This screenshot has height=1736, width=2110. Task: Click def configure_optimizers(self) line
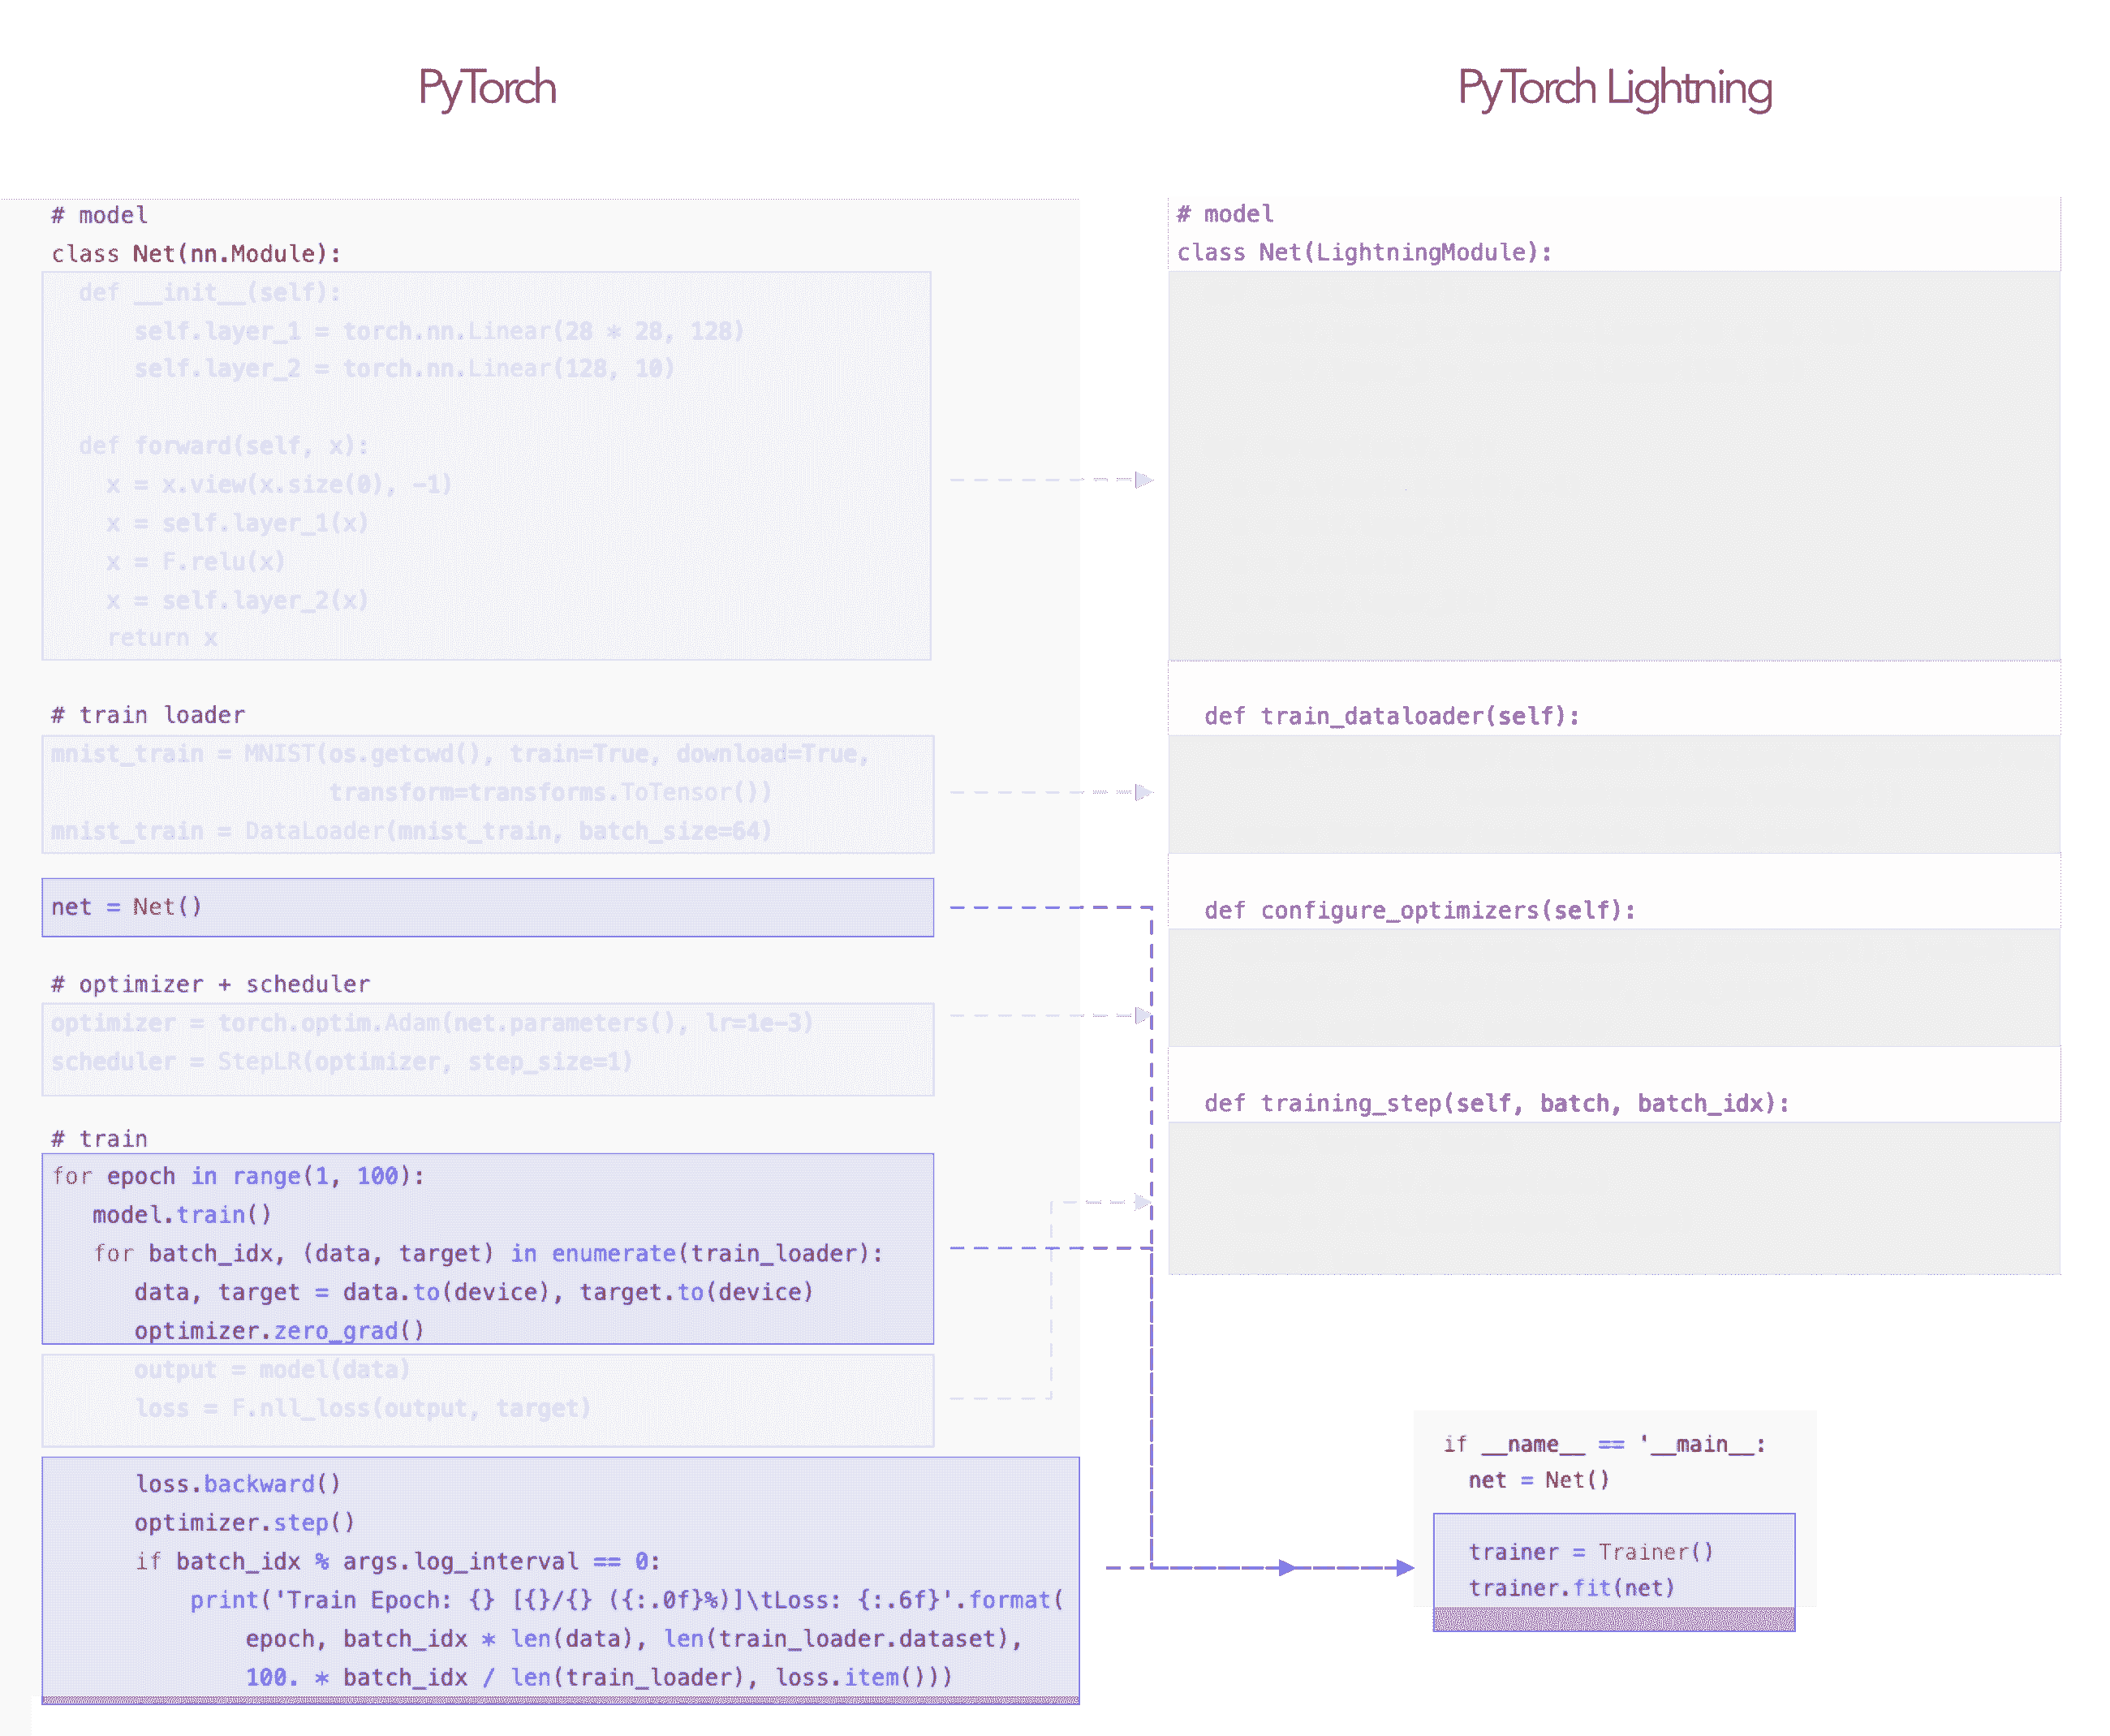click(x=1419, y=910)
